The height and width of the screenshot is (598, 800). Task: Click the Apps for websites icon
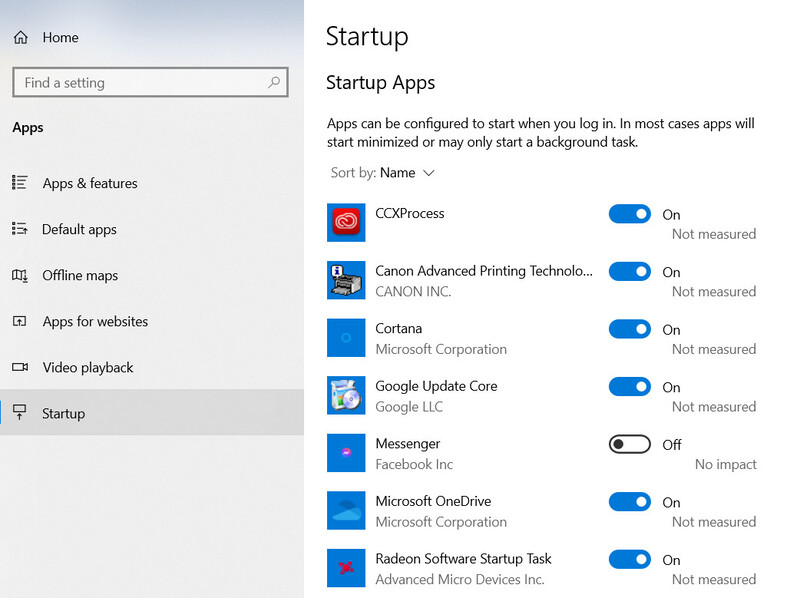point(19,321)
